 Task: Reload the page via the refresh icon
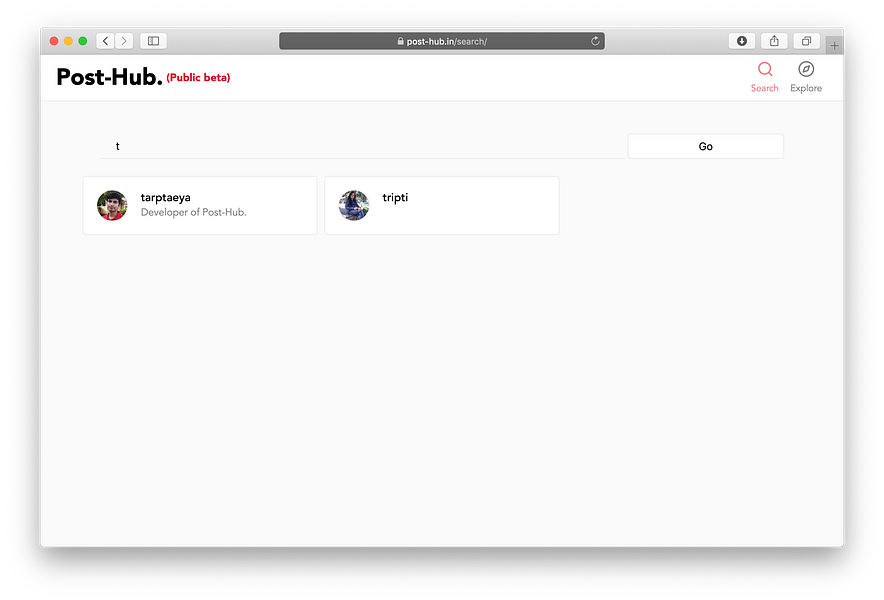tap(595, 41)
